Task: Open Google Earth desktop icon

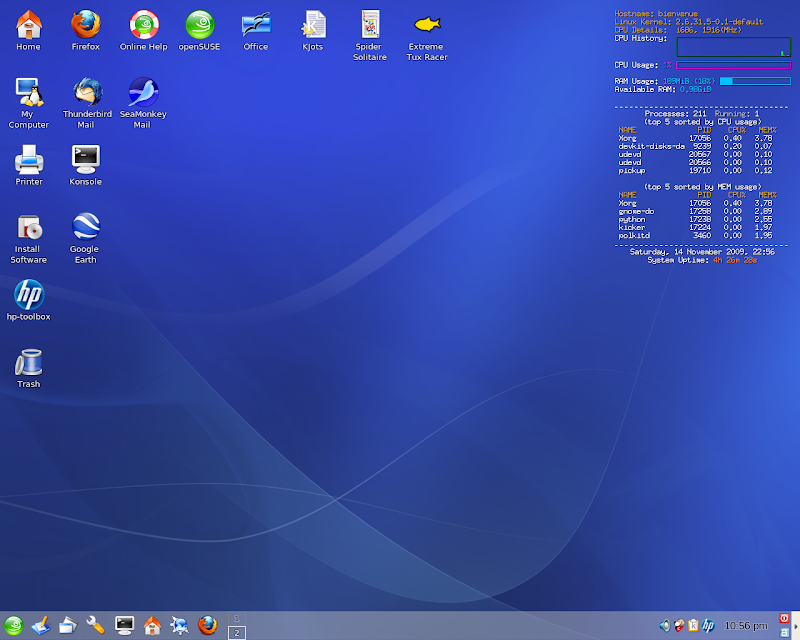Action: click(85, 227)
